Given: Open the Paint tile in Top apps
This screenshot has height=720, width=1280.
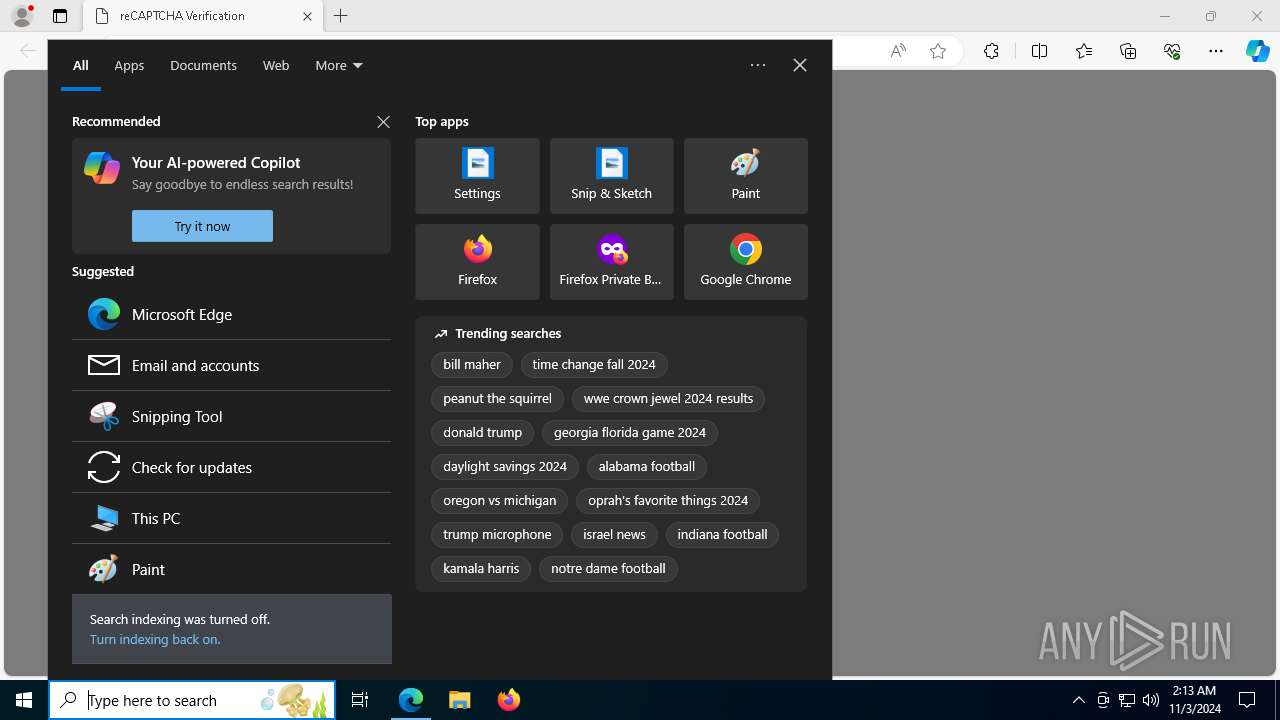Looking at the screenshot, I should [x=745, y=176].
